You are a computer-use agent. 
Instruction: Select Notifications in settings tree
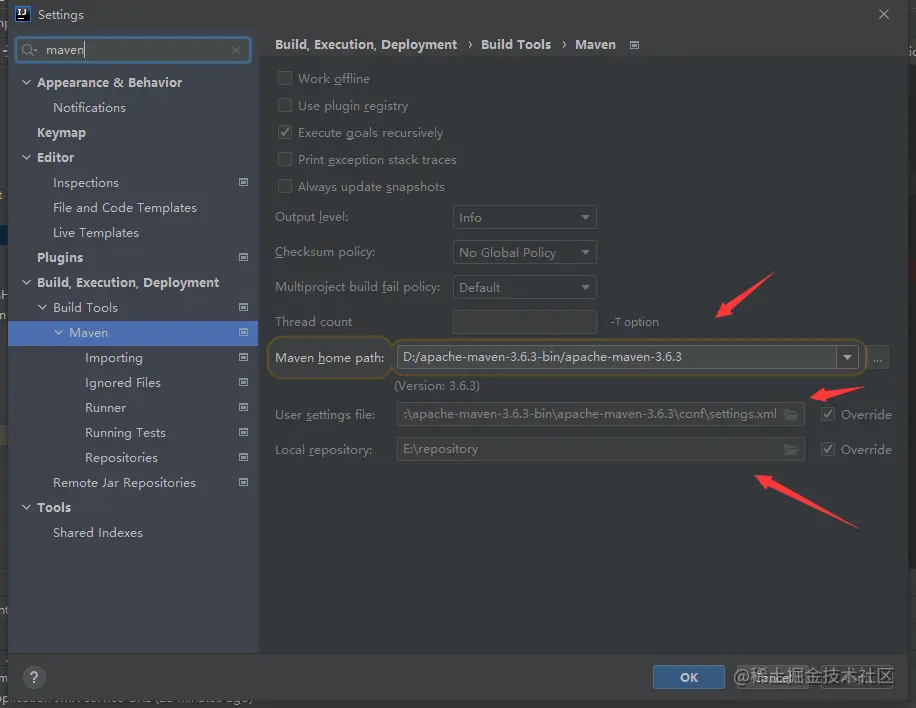[89, 107]
